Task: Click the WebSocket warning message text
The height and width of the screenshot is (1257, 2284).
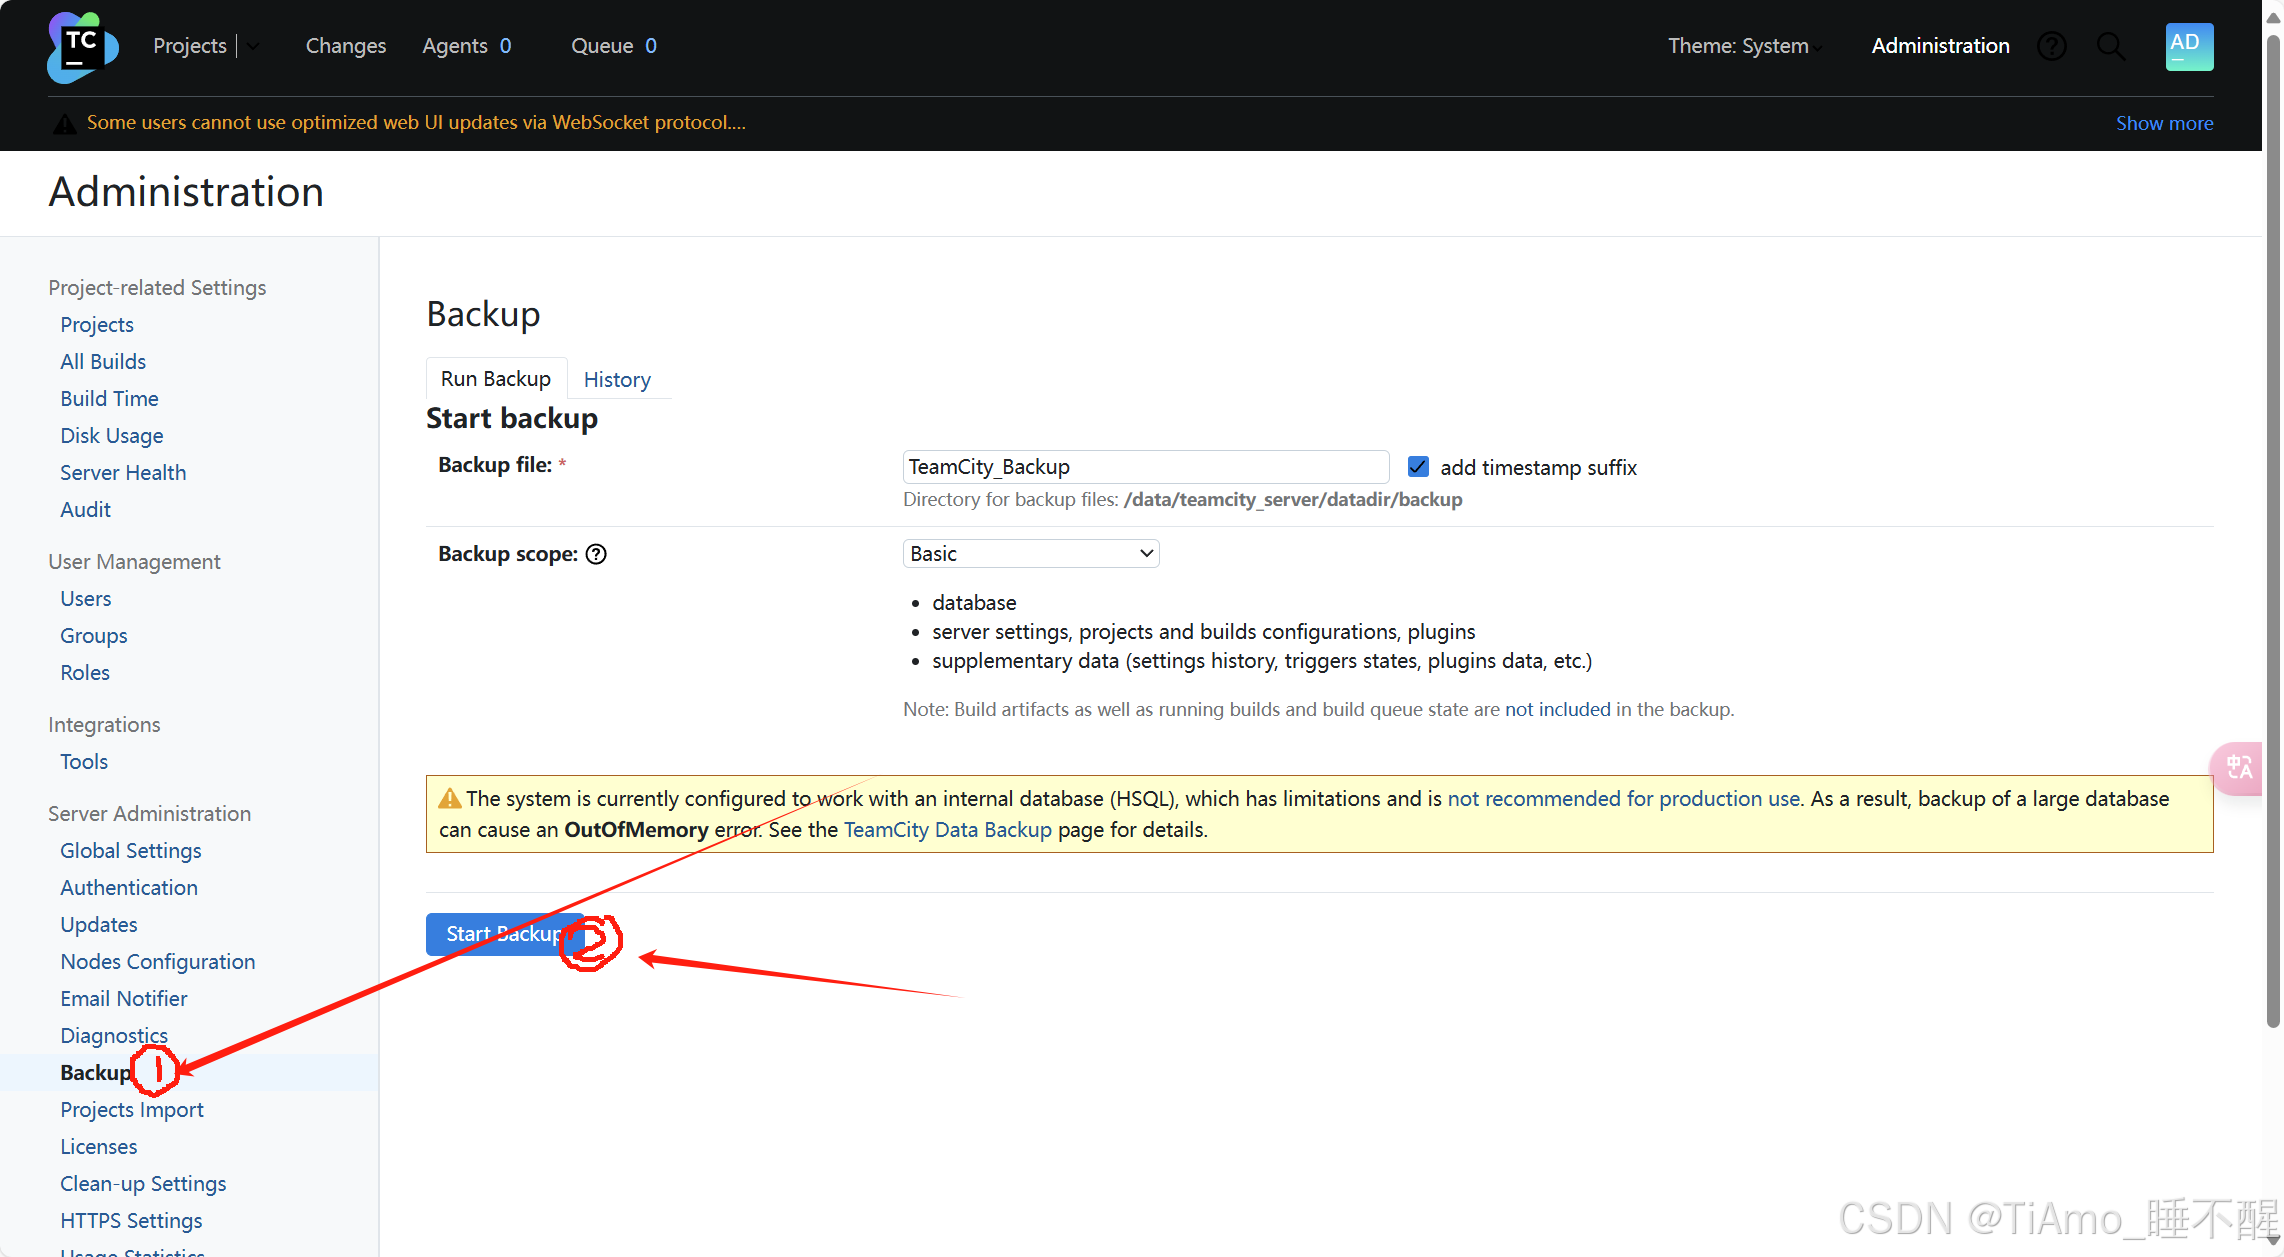Action: 416,122
